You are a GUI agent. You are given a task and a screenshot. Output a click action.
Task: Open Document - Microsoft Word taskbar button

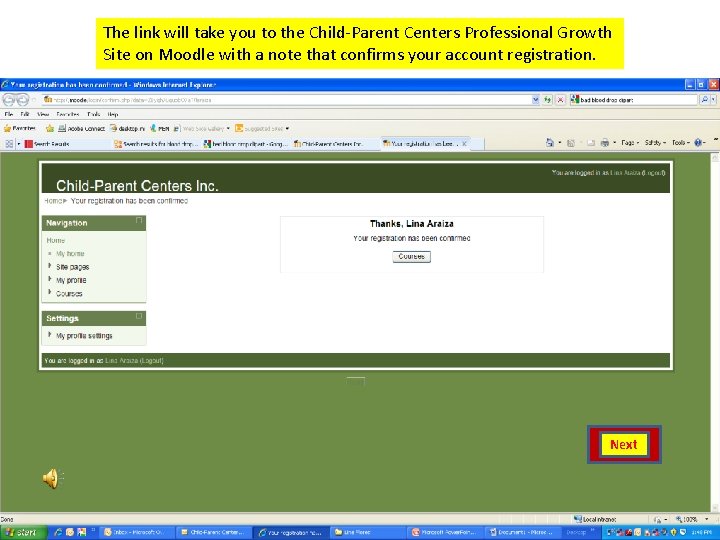pos(522,532)
